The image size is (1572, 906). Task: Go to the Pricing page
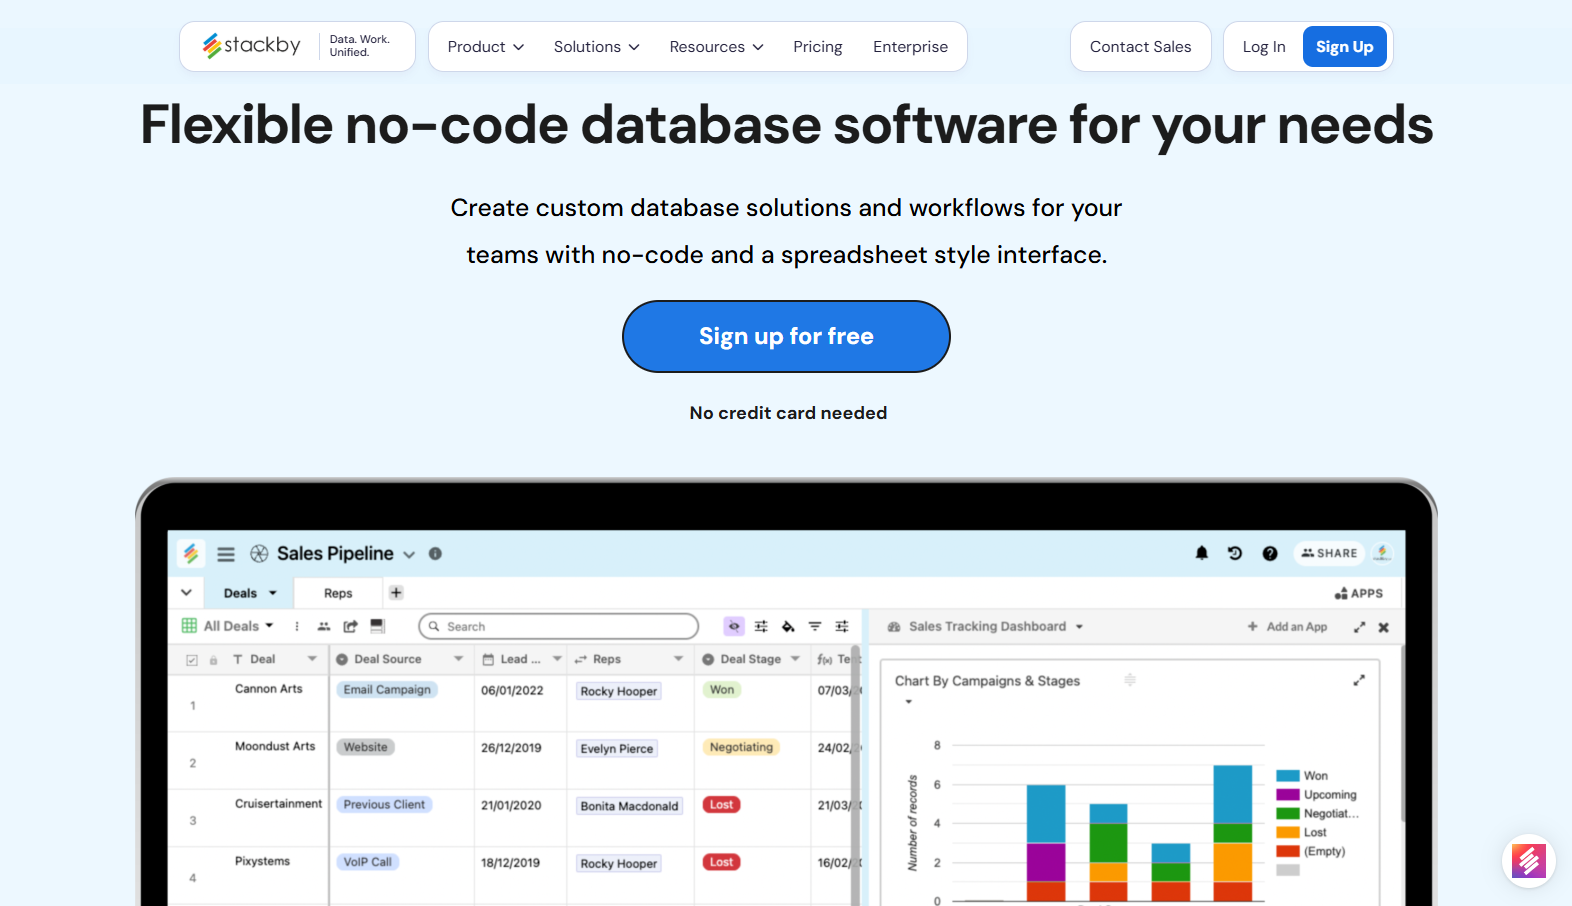click(818, 47)
